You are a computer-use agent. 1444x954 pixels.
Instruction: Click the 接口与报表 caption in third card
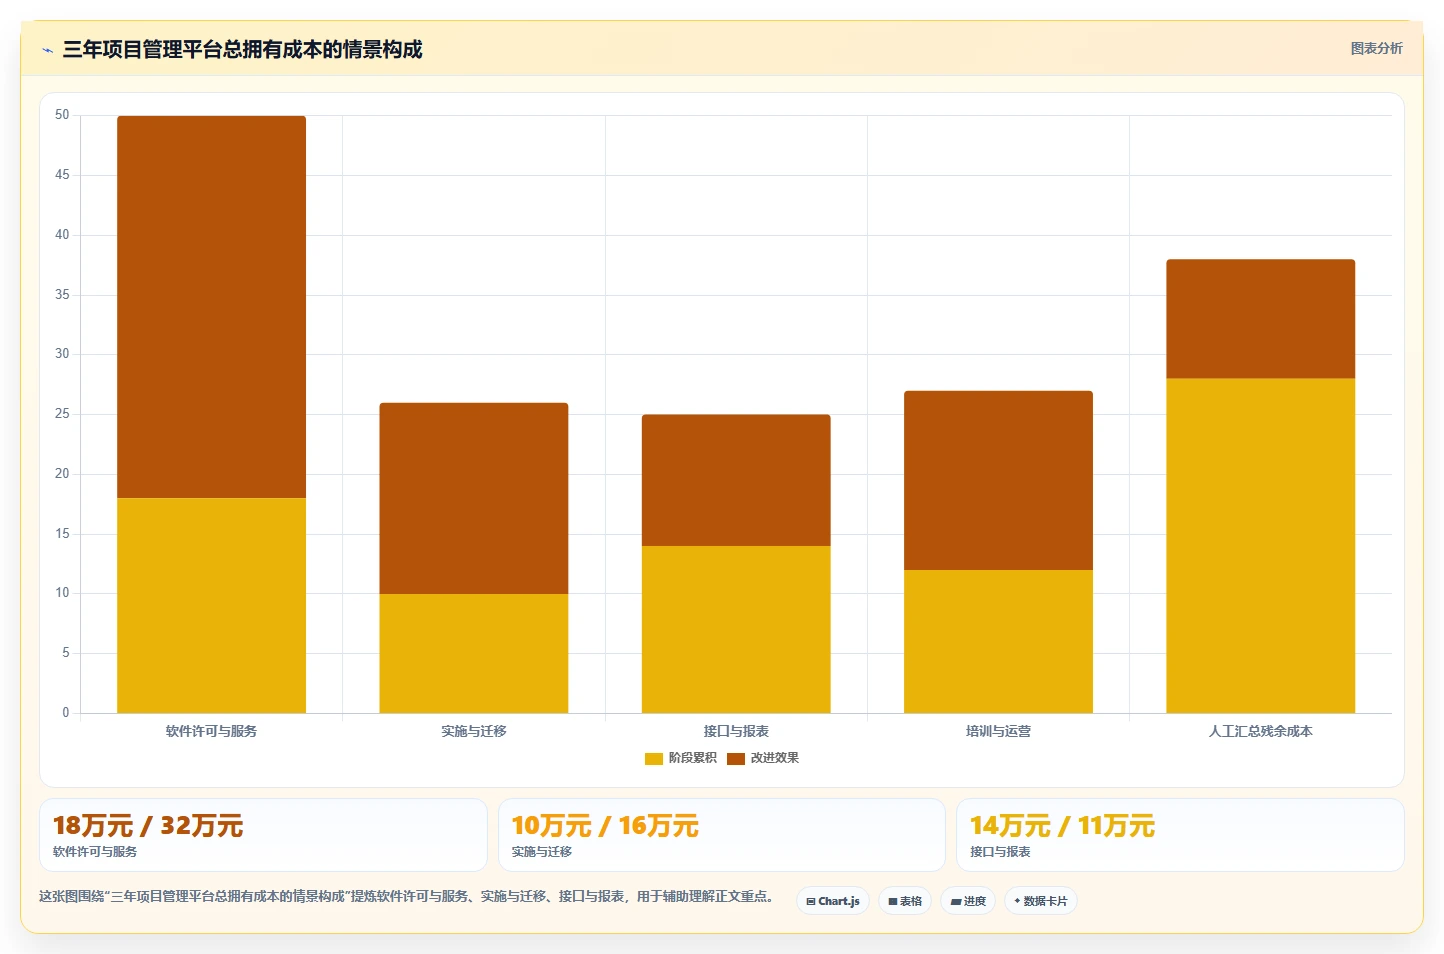pos(1000,852)
